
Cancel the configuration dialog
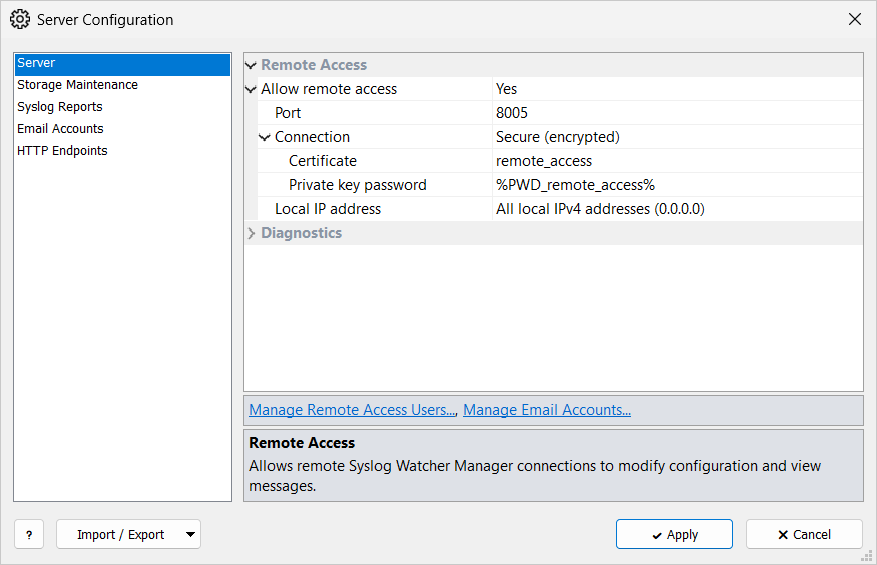click(x=804, y=534)
